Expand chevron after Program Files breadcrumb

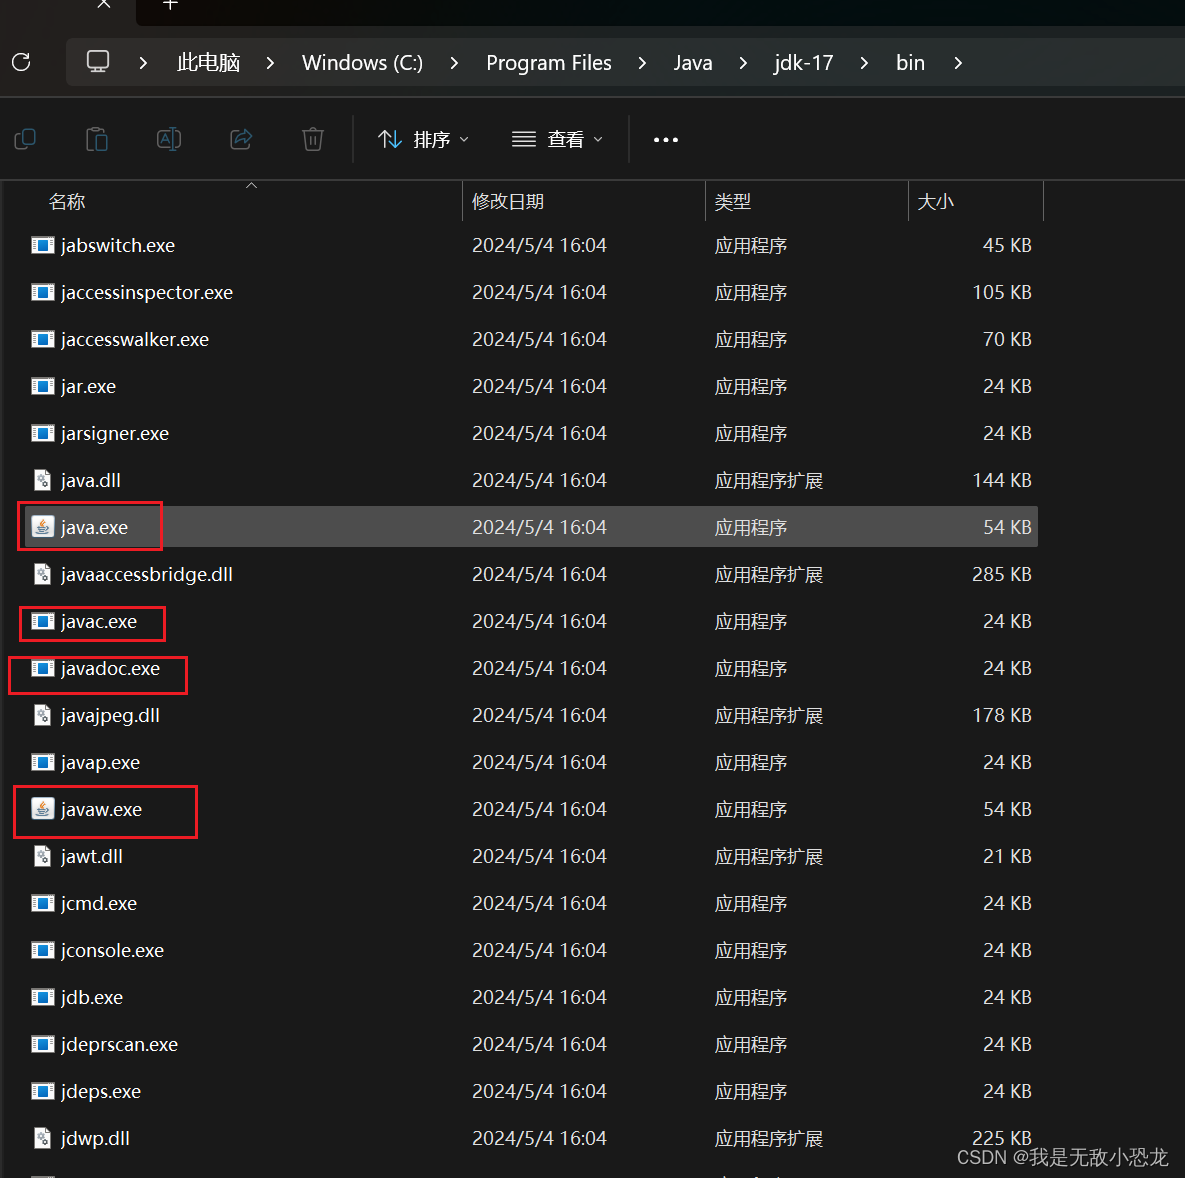click(x=642, y=63)
